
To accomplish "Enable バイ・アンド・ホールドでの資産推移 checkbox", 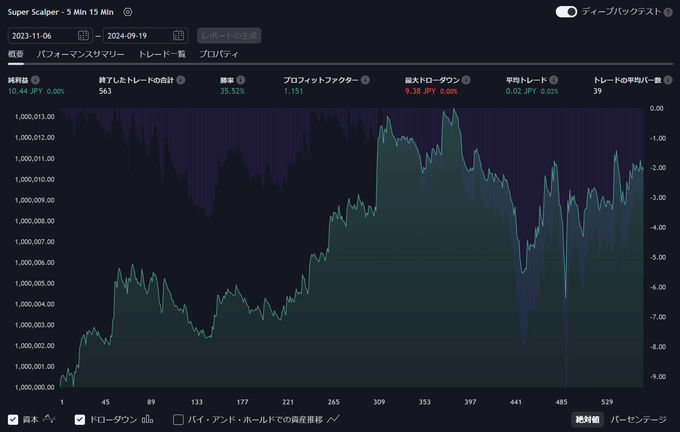I will [x=178, y=419].
